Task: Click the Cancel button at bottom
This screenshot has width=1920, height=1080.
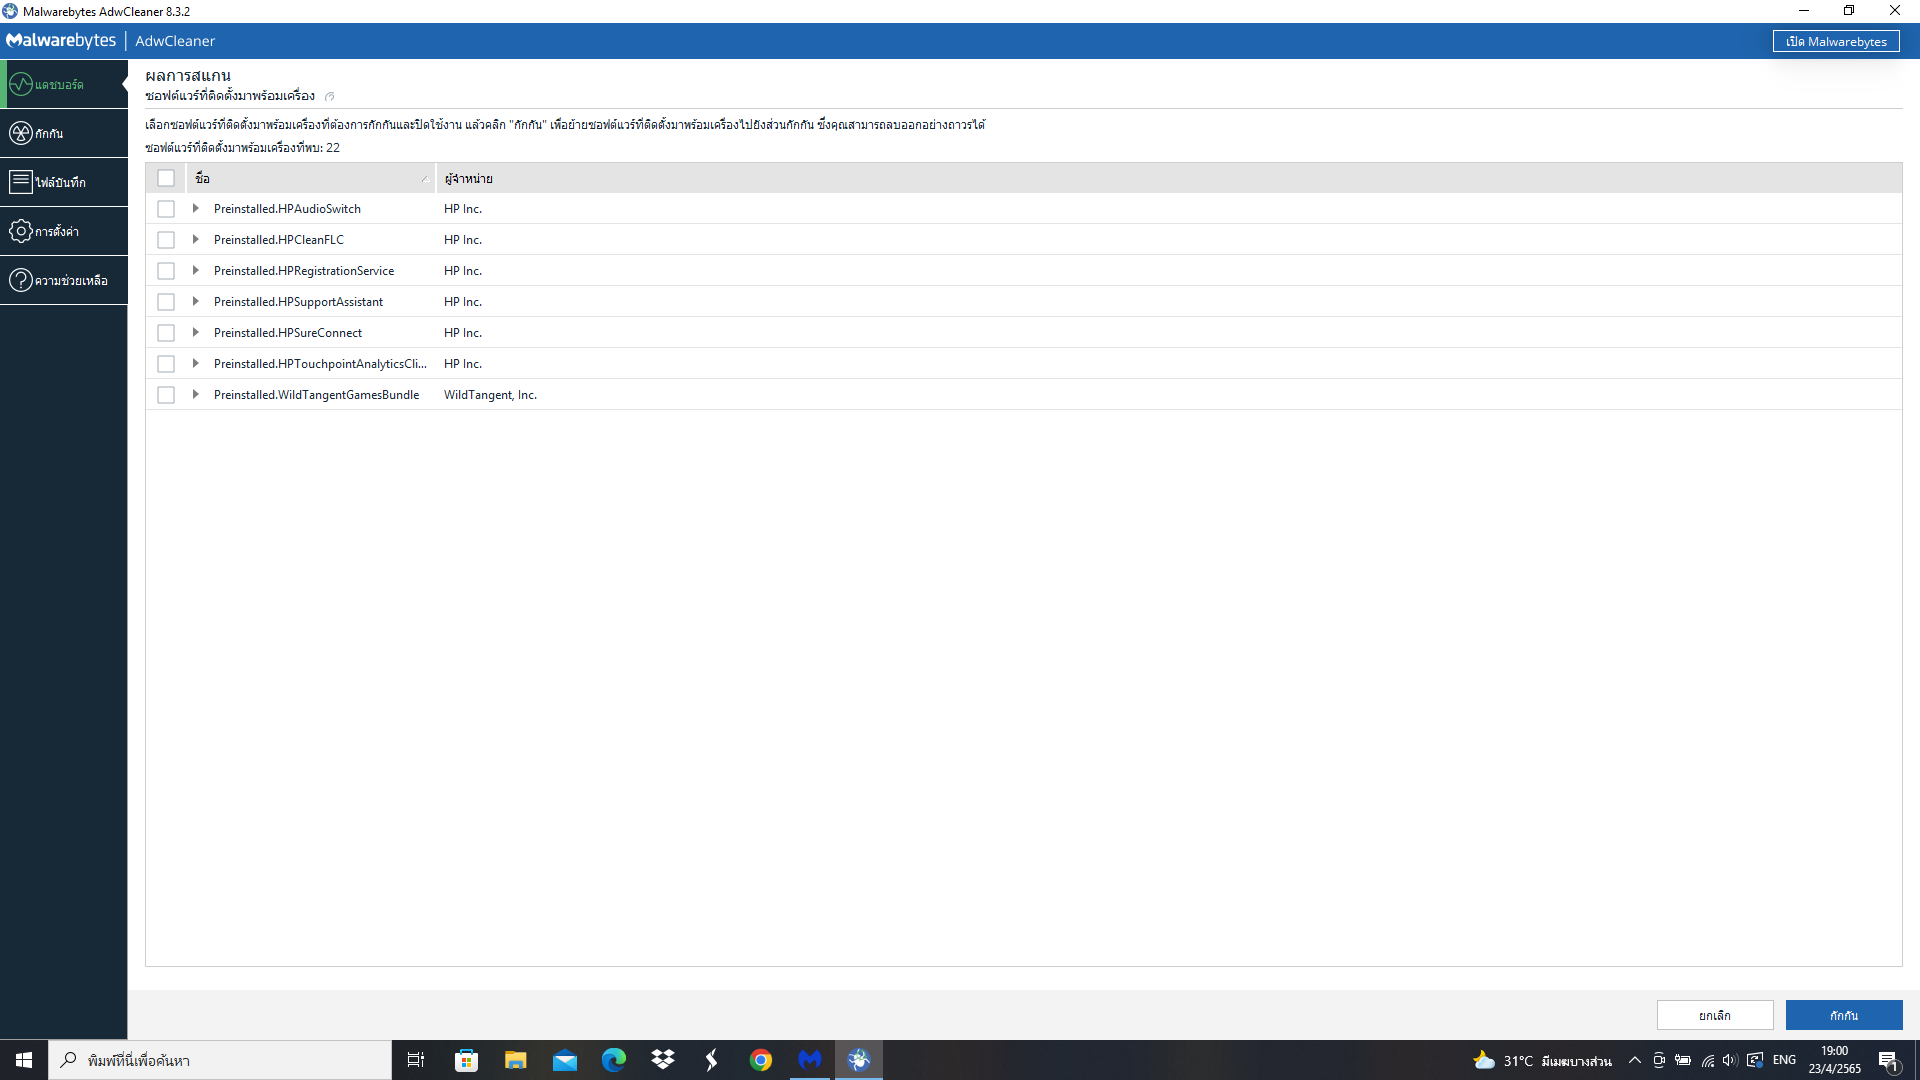Action: point(1714,1015)
